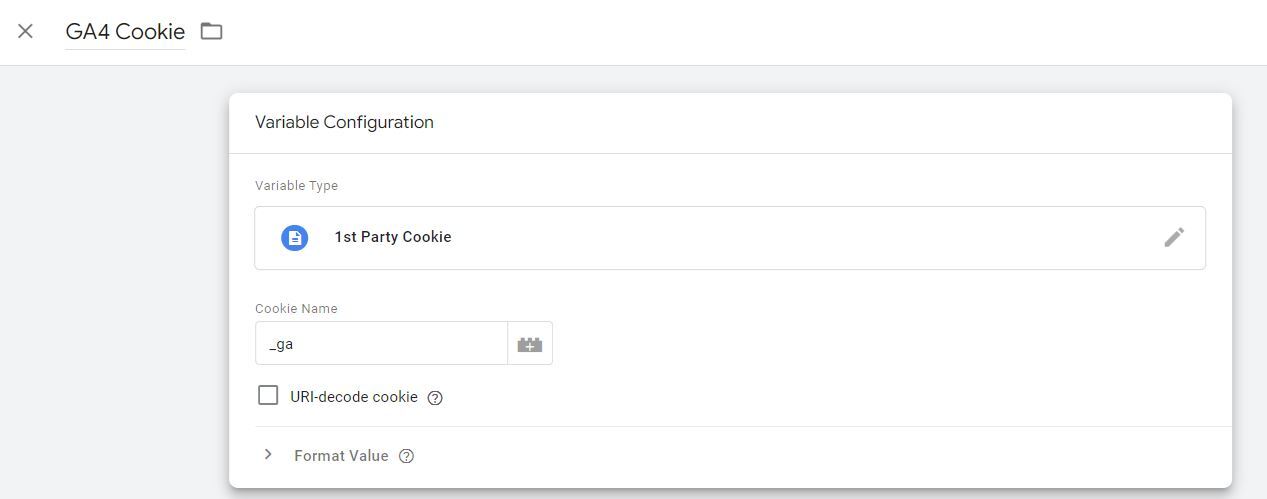Click the blue 1st Party Cookie type icon
The image size is (1267, 499).
[x=294, y=238]
